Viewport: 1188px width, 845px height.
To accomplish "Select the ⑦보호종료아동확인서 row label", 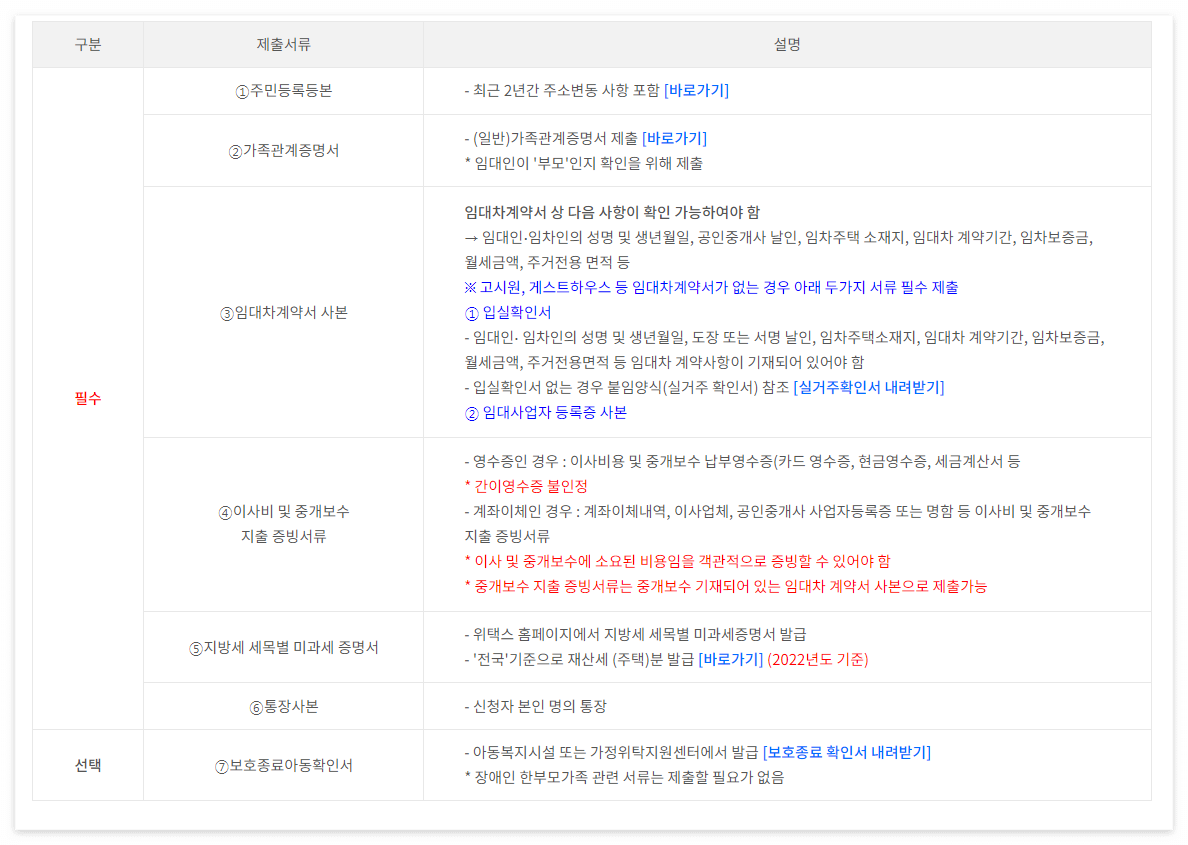I will tap(283, 764).
